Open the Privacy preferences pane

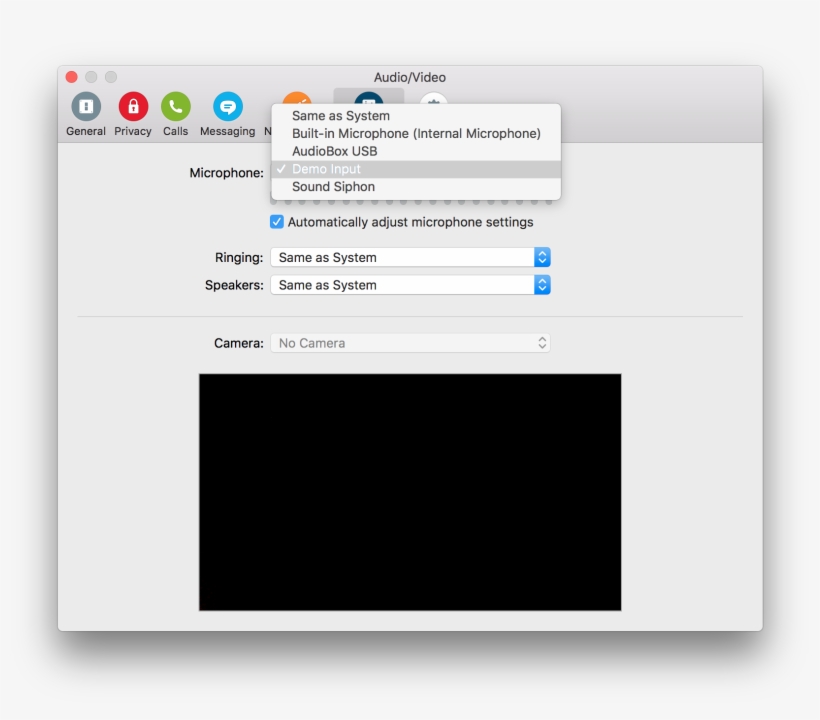click(x=133, y=107)
